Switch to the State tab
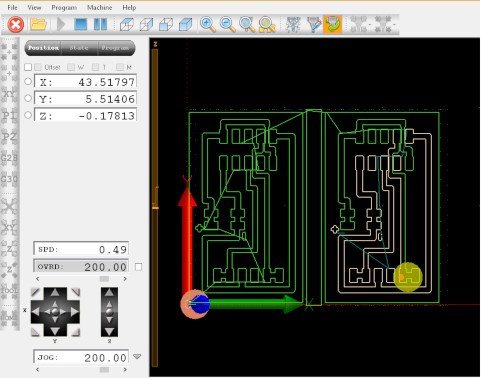The width and height of the screenshot is (481, 378). click(x=79, y=48)
